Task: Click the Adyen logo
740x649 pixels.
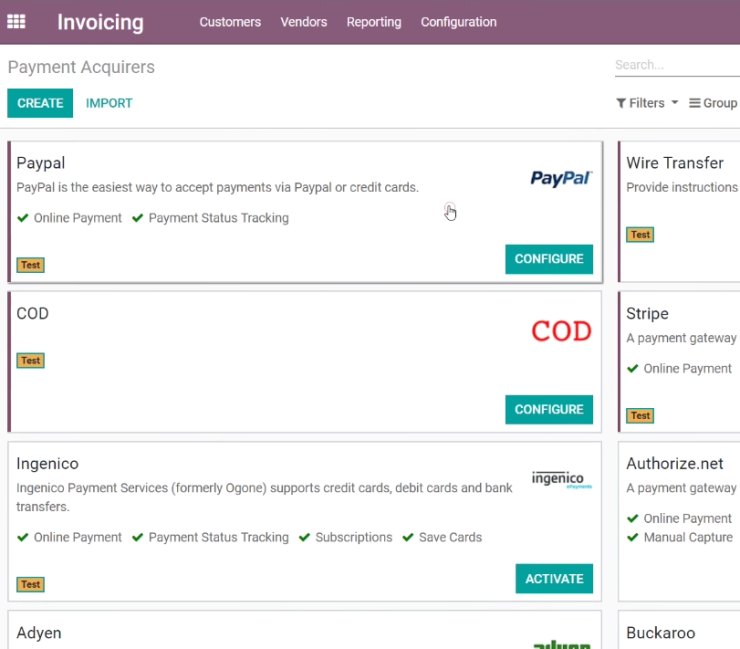Action: 562,644
